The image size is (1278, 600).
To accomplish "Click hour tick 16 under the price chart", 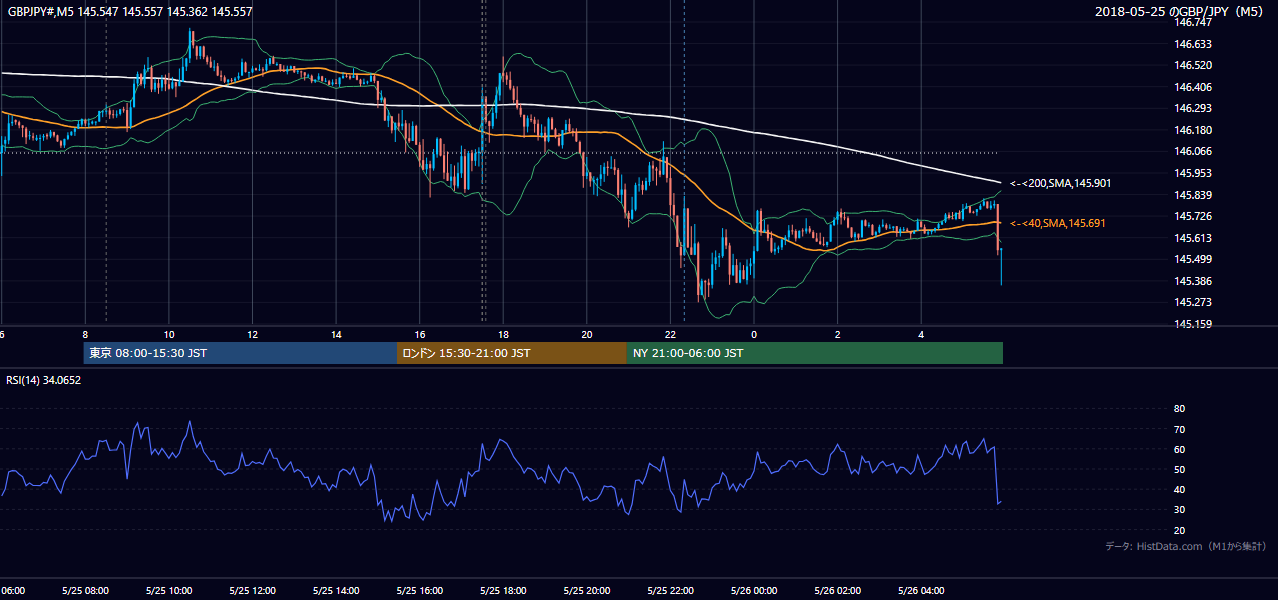I will tap(419, 334).
